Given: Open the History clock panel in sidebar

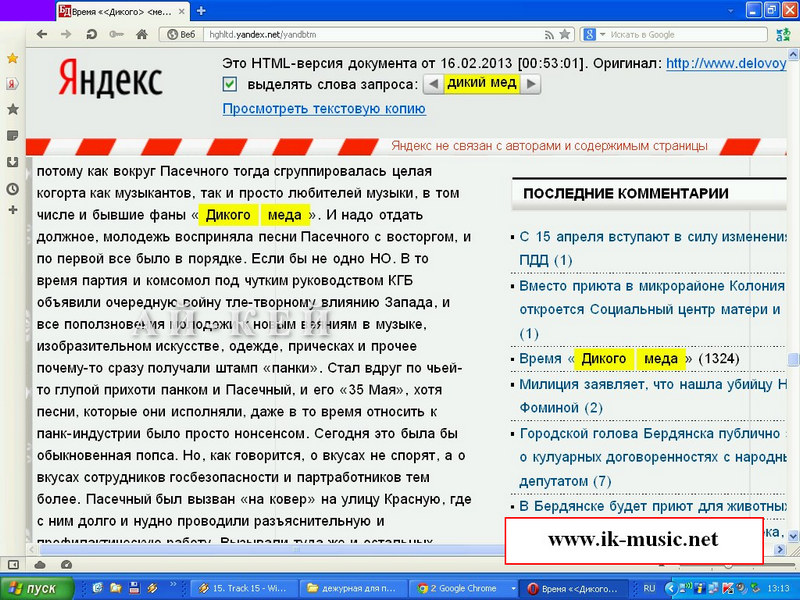Looking at the screenshot, I should [x=12, y=188].
